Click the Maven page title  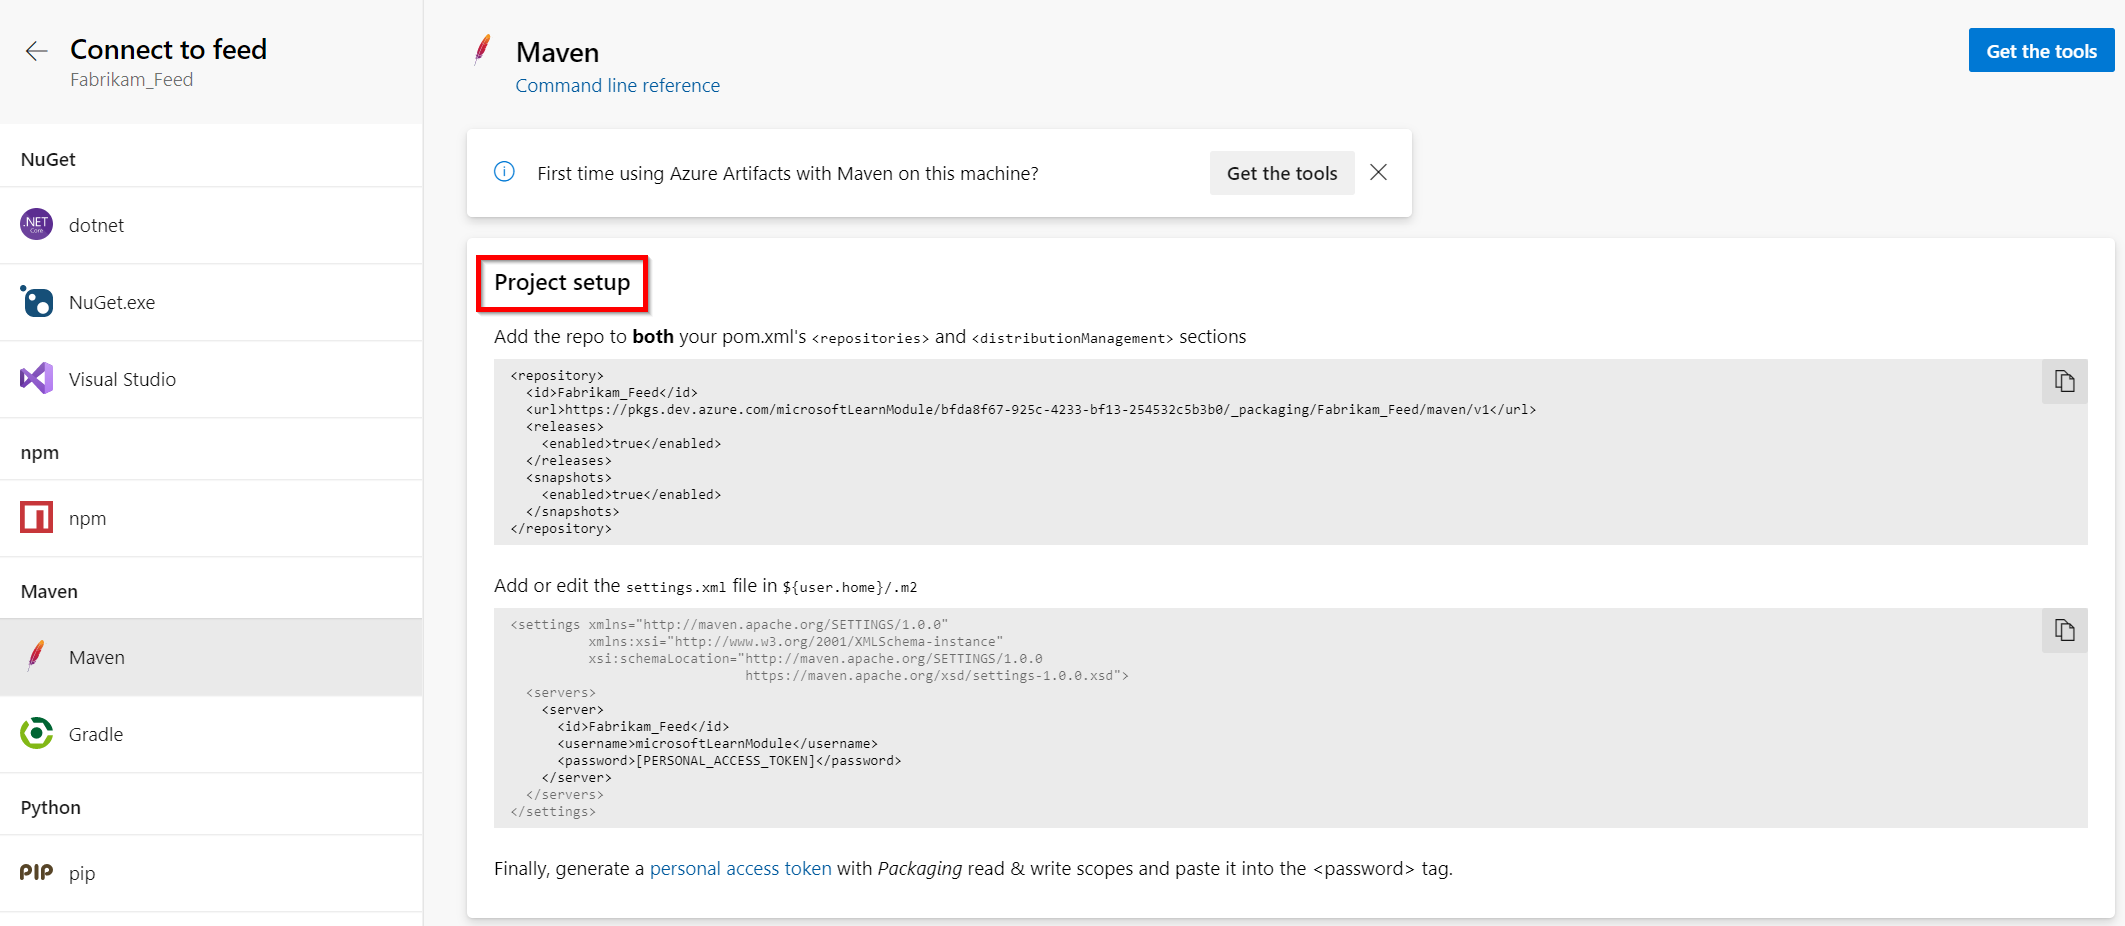pos(557,52)
